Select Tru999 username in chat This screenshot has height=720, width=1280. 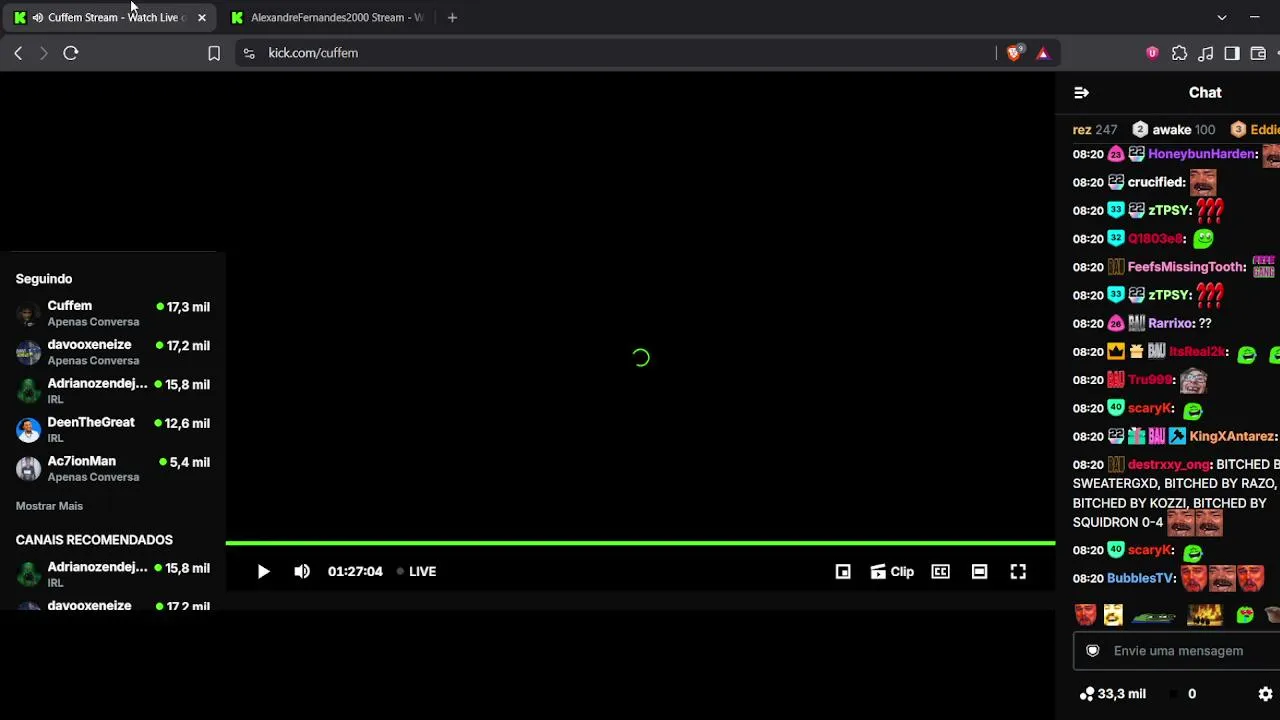1150,380
